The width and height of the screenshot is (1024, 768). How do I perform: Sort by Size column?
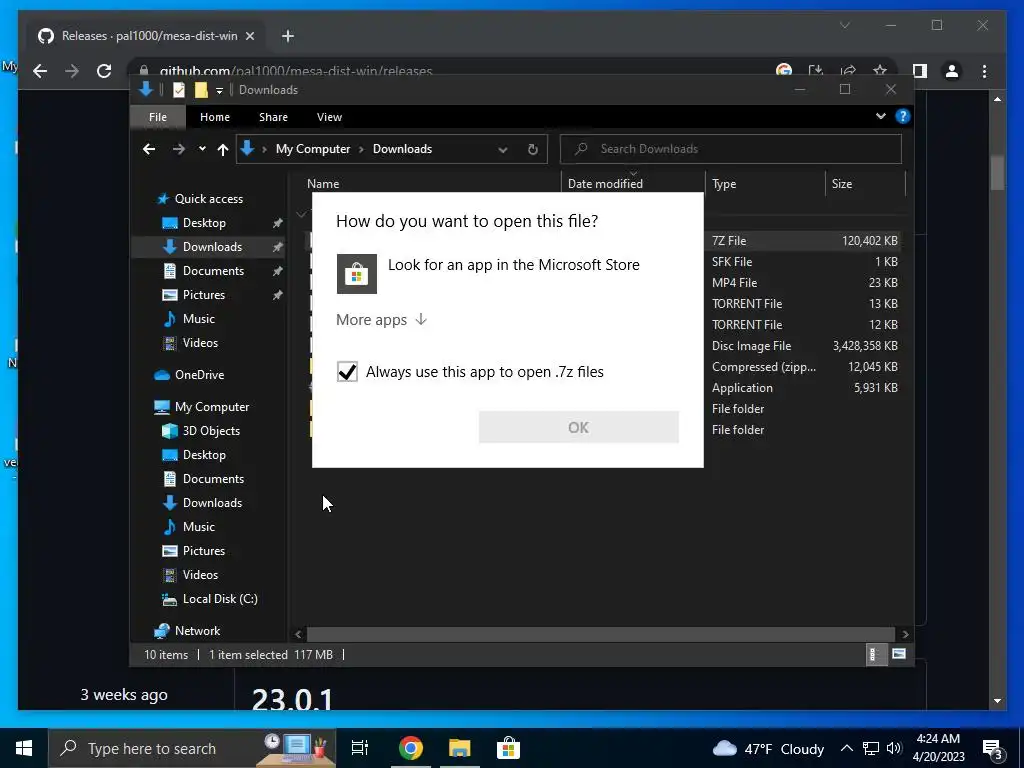[x=841, y=184]
